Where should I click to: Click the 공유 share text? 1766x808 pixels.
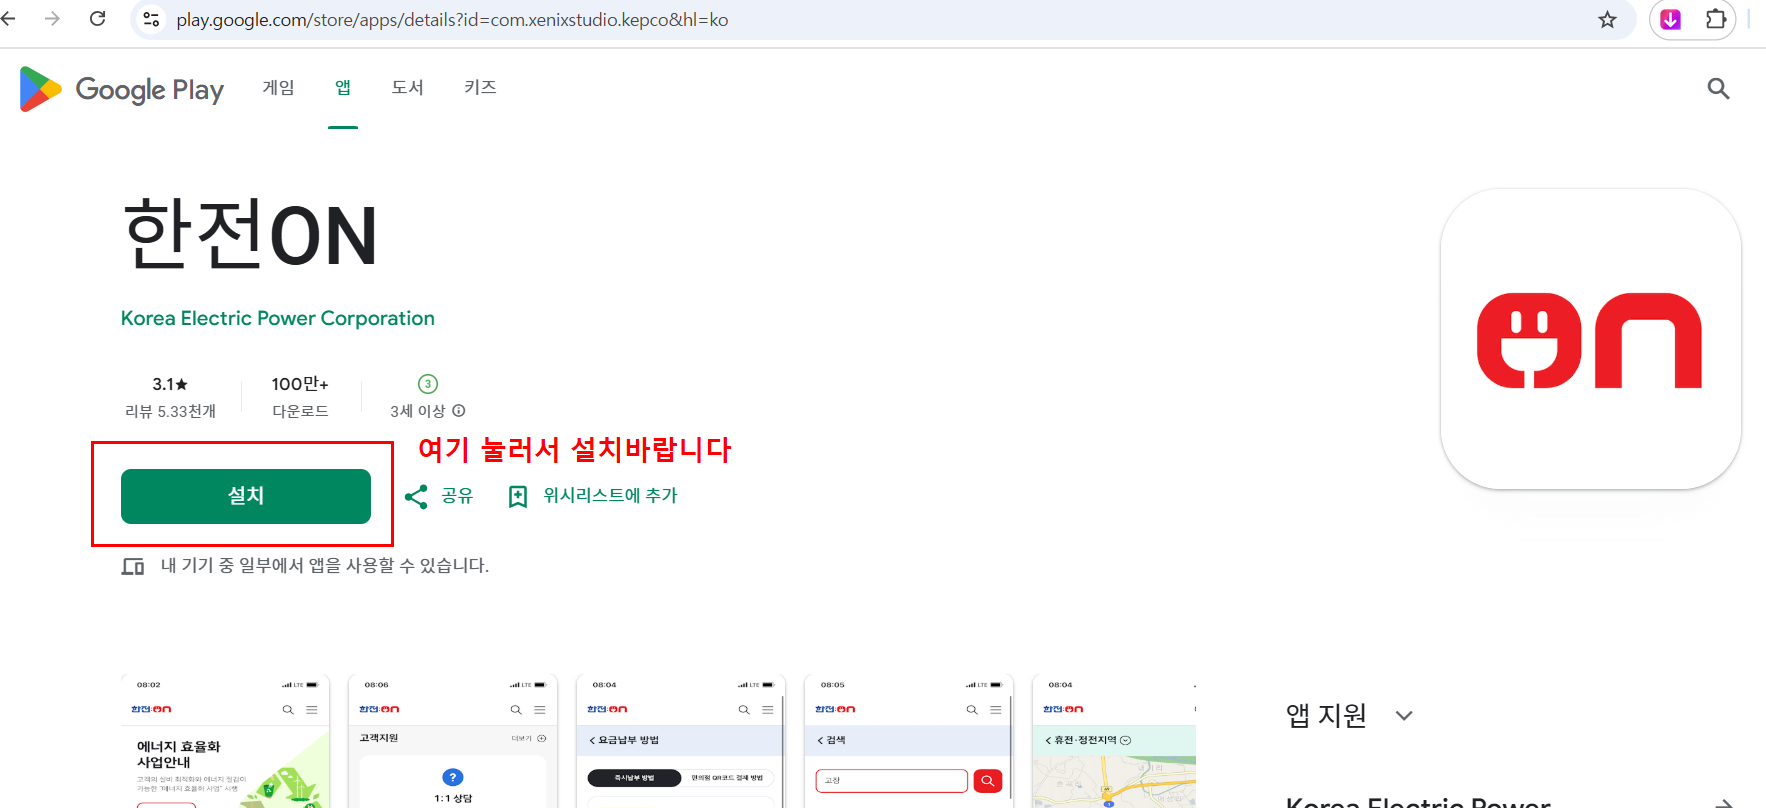click(x=457, y=496)
